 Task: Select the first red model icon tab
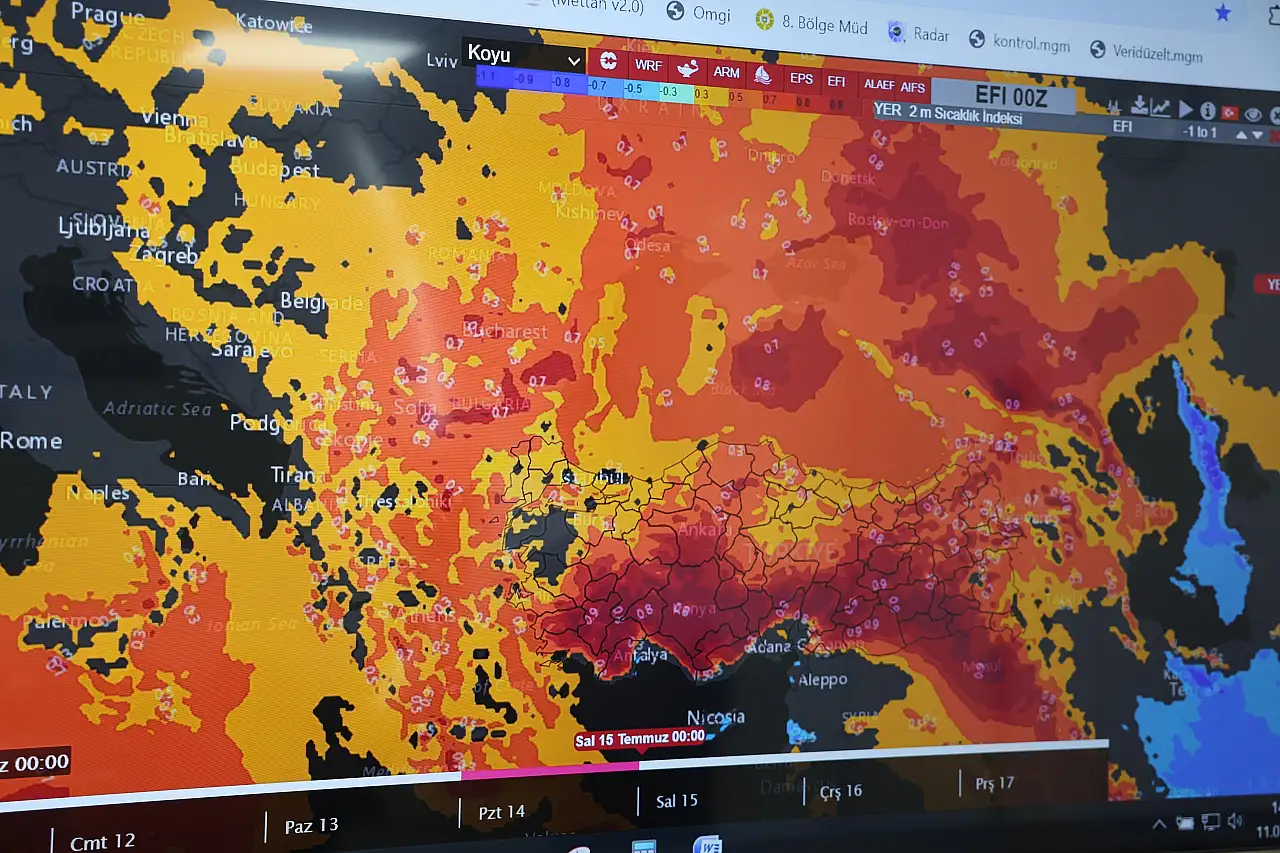click(x=608, y=61)
